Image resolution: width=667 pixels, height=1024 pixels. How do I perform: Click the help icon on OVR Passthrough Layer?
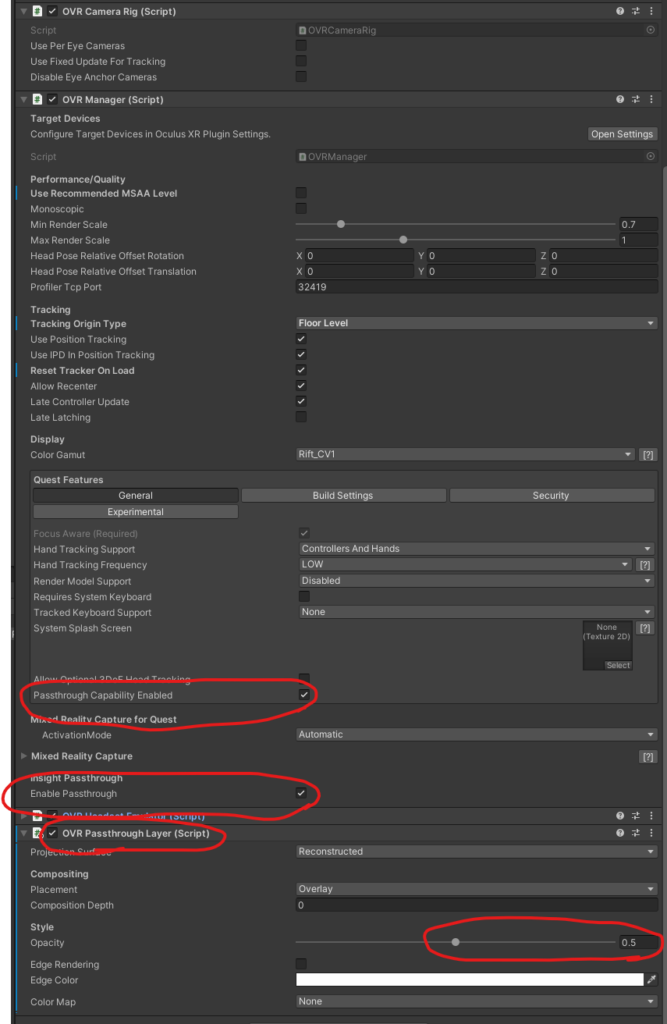(621, 833)
